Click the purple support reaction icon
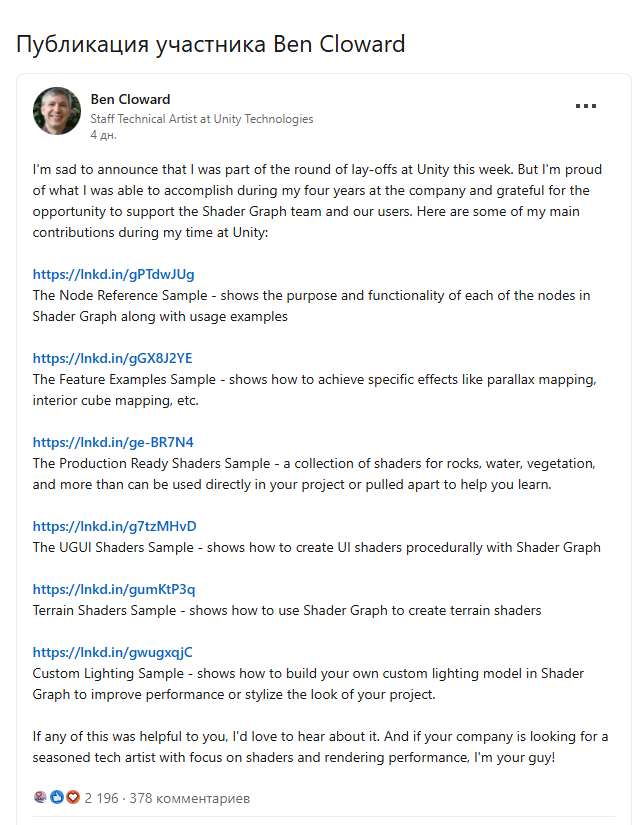This screenshot has width=637, height=825. (x=41, y=798)
